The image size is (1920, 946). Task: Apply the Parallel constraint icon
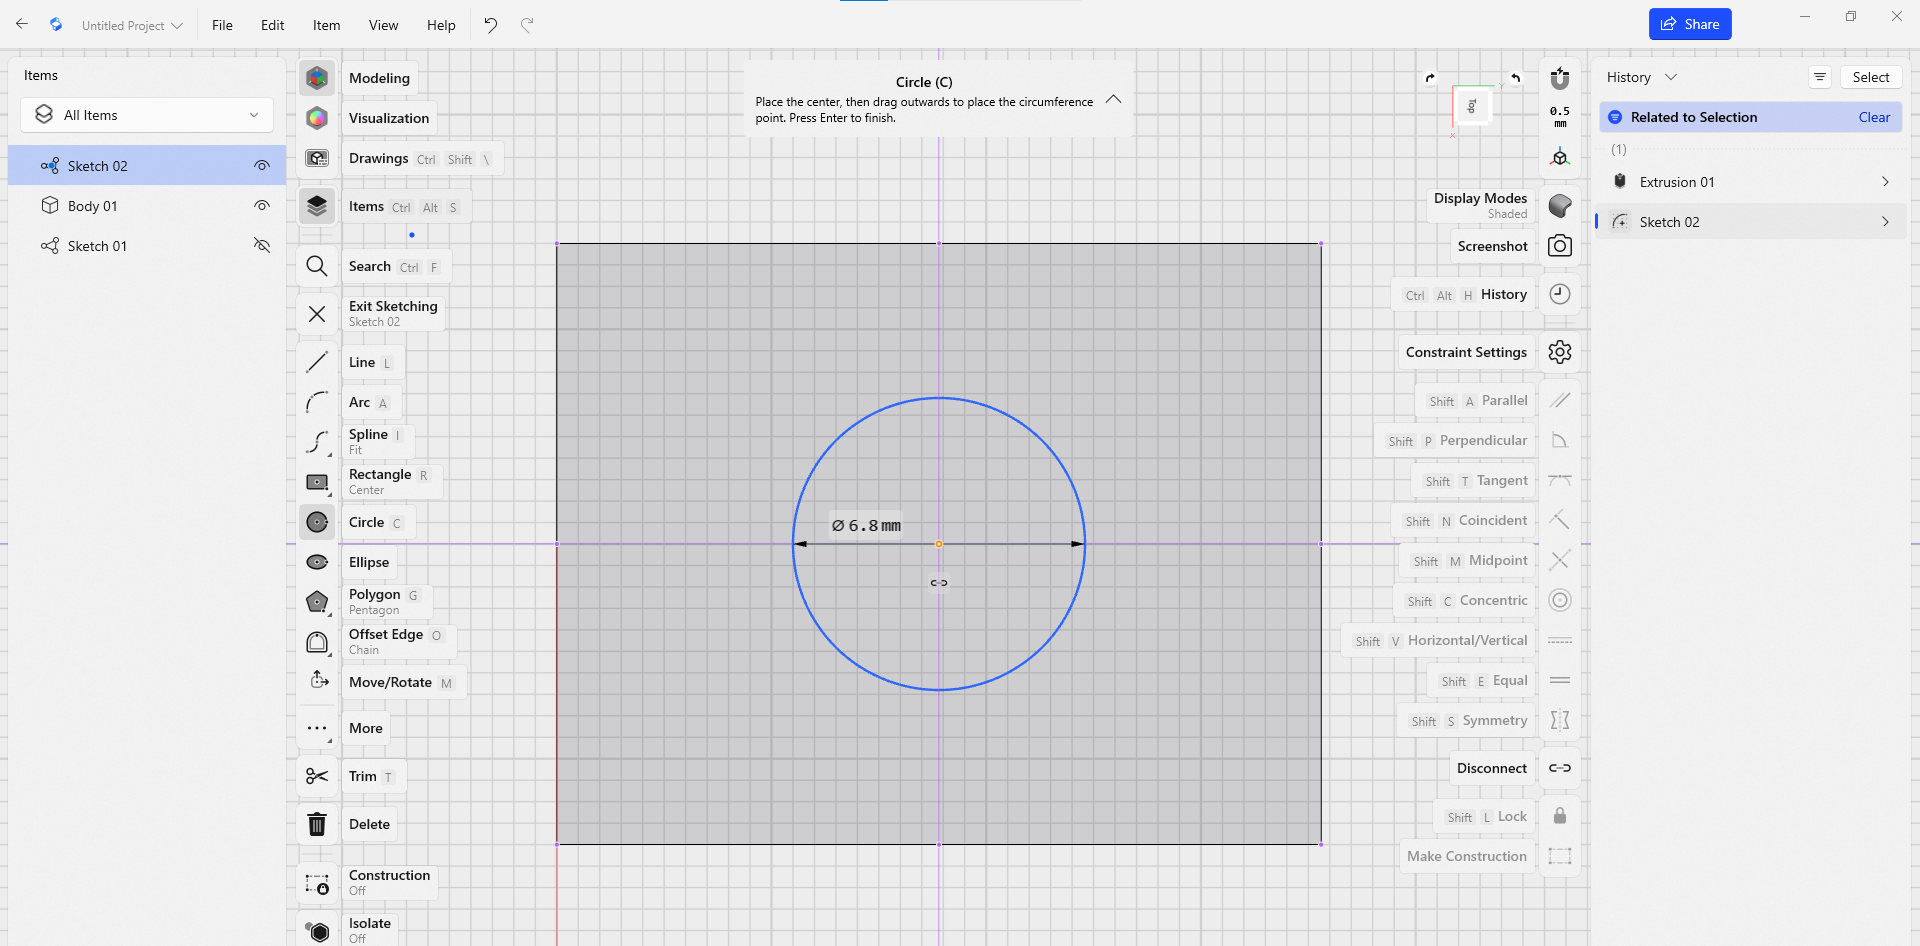[1560, 400]
